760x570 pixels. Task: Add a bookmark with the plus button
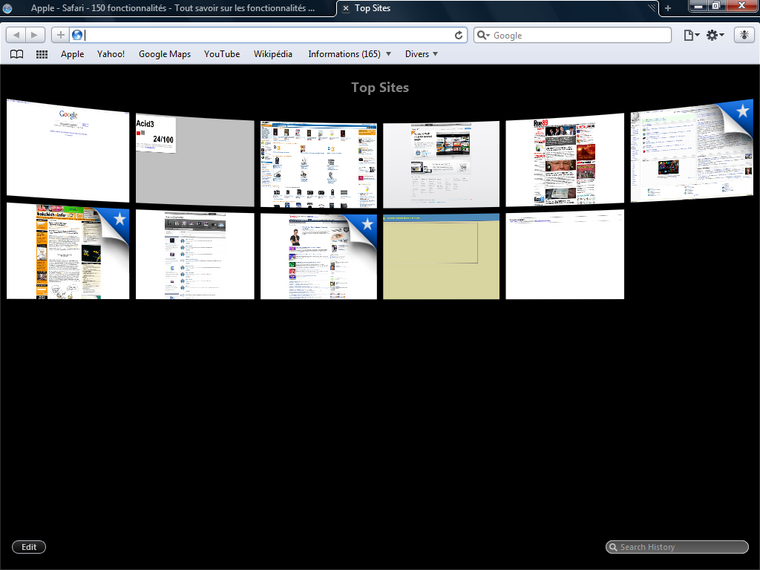61,35
